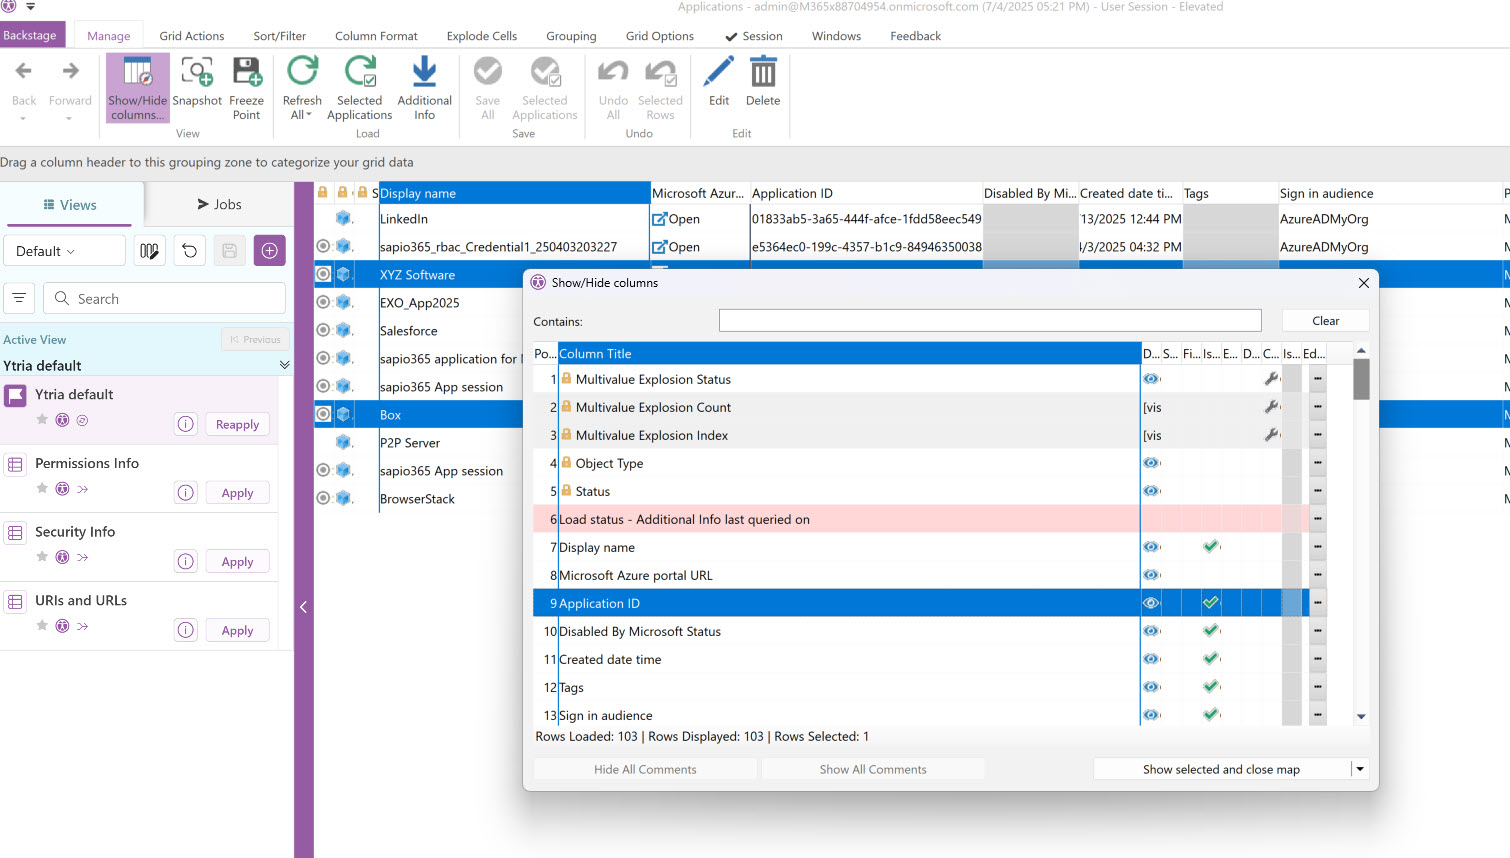The width and height of the screenshot is (1510, 858).
Task: Switch to the Jobs tab
Action: [x=219, y=205]
